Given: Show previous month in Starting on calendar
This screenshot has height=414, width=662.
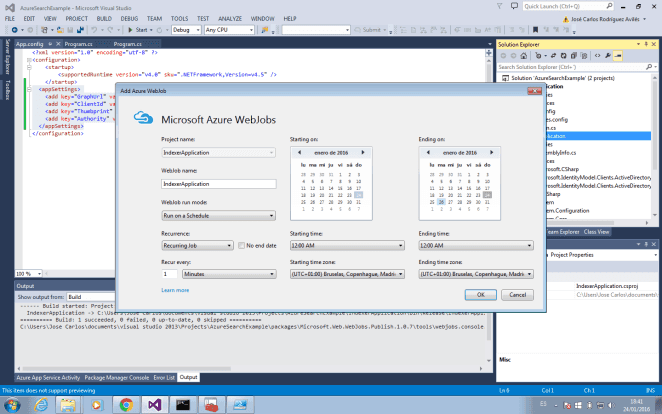Looking at the screenshot, I should [299, 152].
